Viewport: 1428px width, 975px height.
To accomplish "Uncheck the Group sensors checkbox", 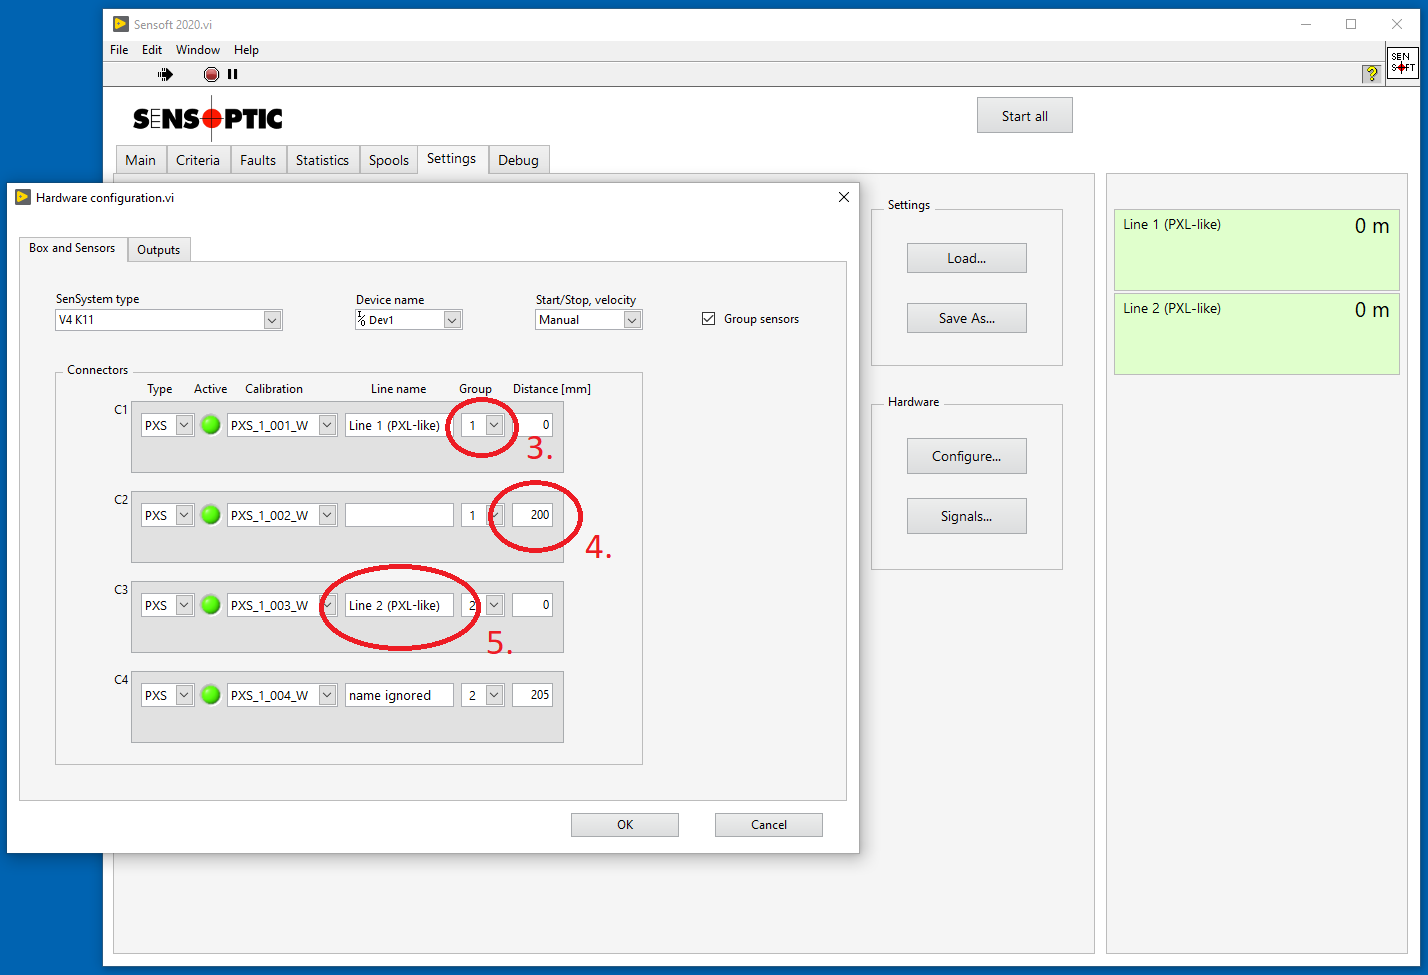I will coord(708,319).
